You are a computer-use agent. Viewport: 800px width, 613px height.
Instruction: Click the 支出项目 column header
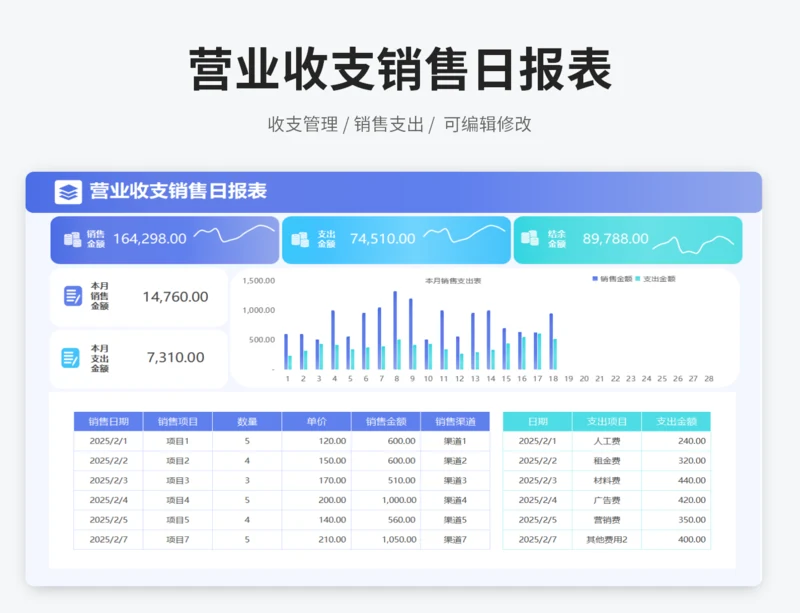607,422
